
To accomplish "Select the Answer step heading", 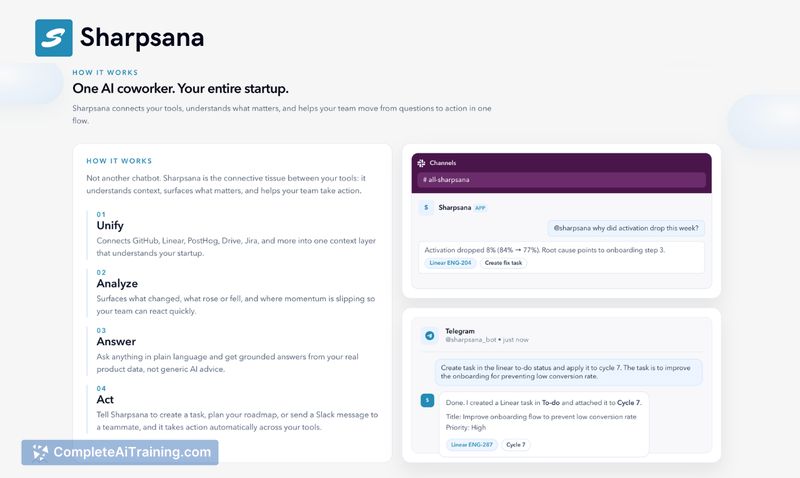I will point(116,341).
